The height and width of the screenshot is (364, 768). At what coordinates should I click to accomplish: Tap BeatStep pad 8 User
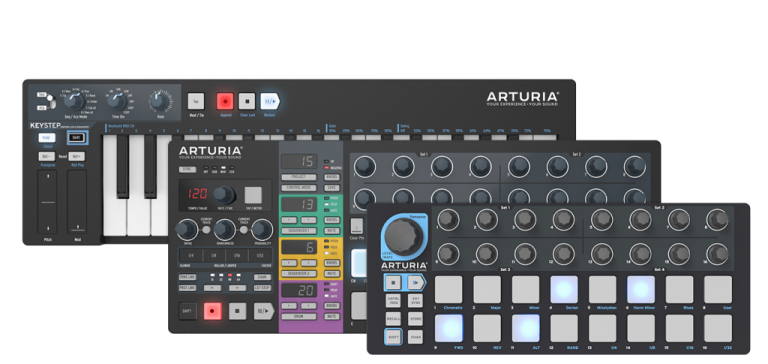[718, 290]
